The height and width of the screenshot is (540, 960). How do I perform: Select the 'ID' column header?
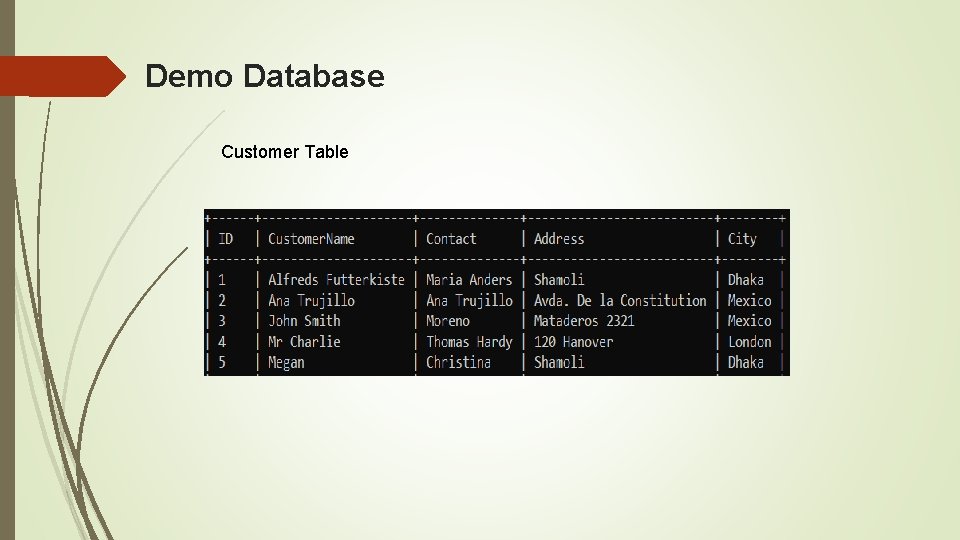(226, 239)
